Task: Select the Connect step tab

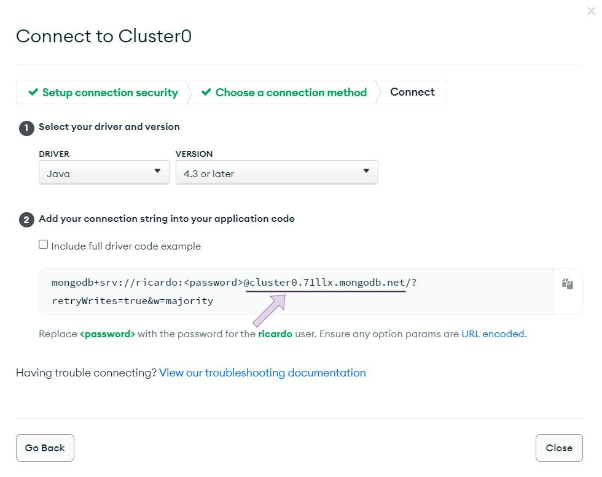Action: [x=412, y=93]
